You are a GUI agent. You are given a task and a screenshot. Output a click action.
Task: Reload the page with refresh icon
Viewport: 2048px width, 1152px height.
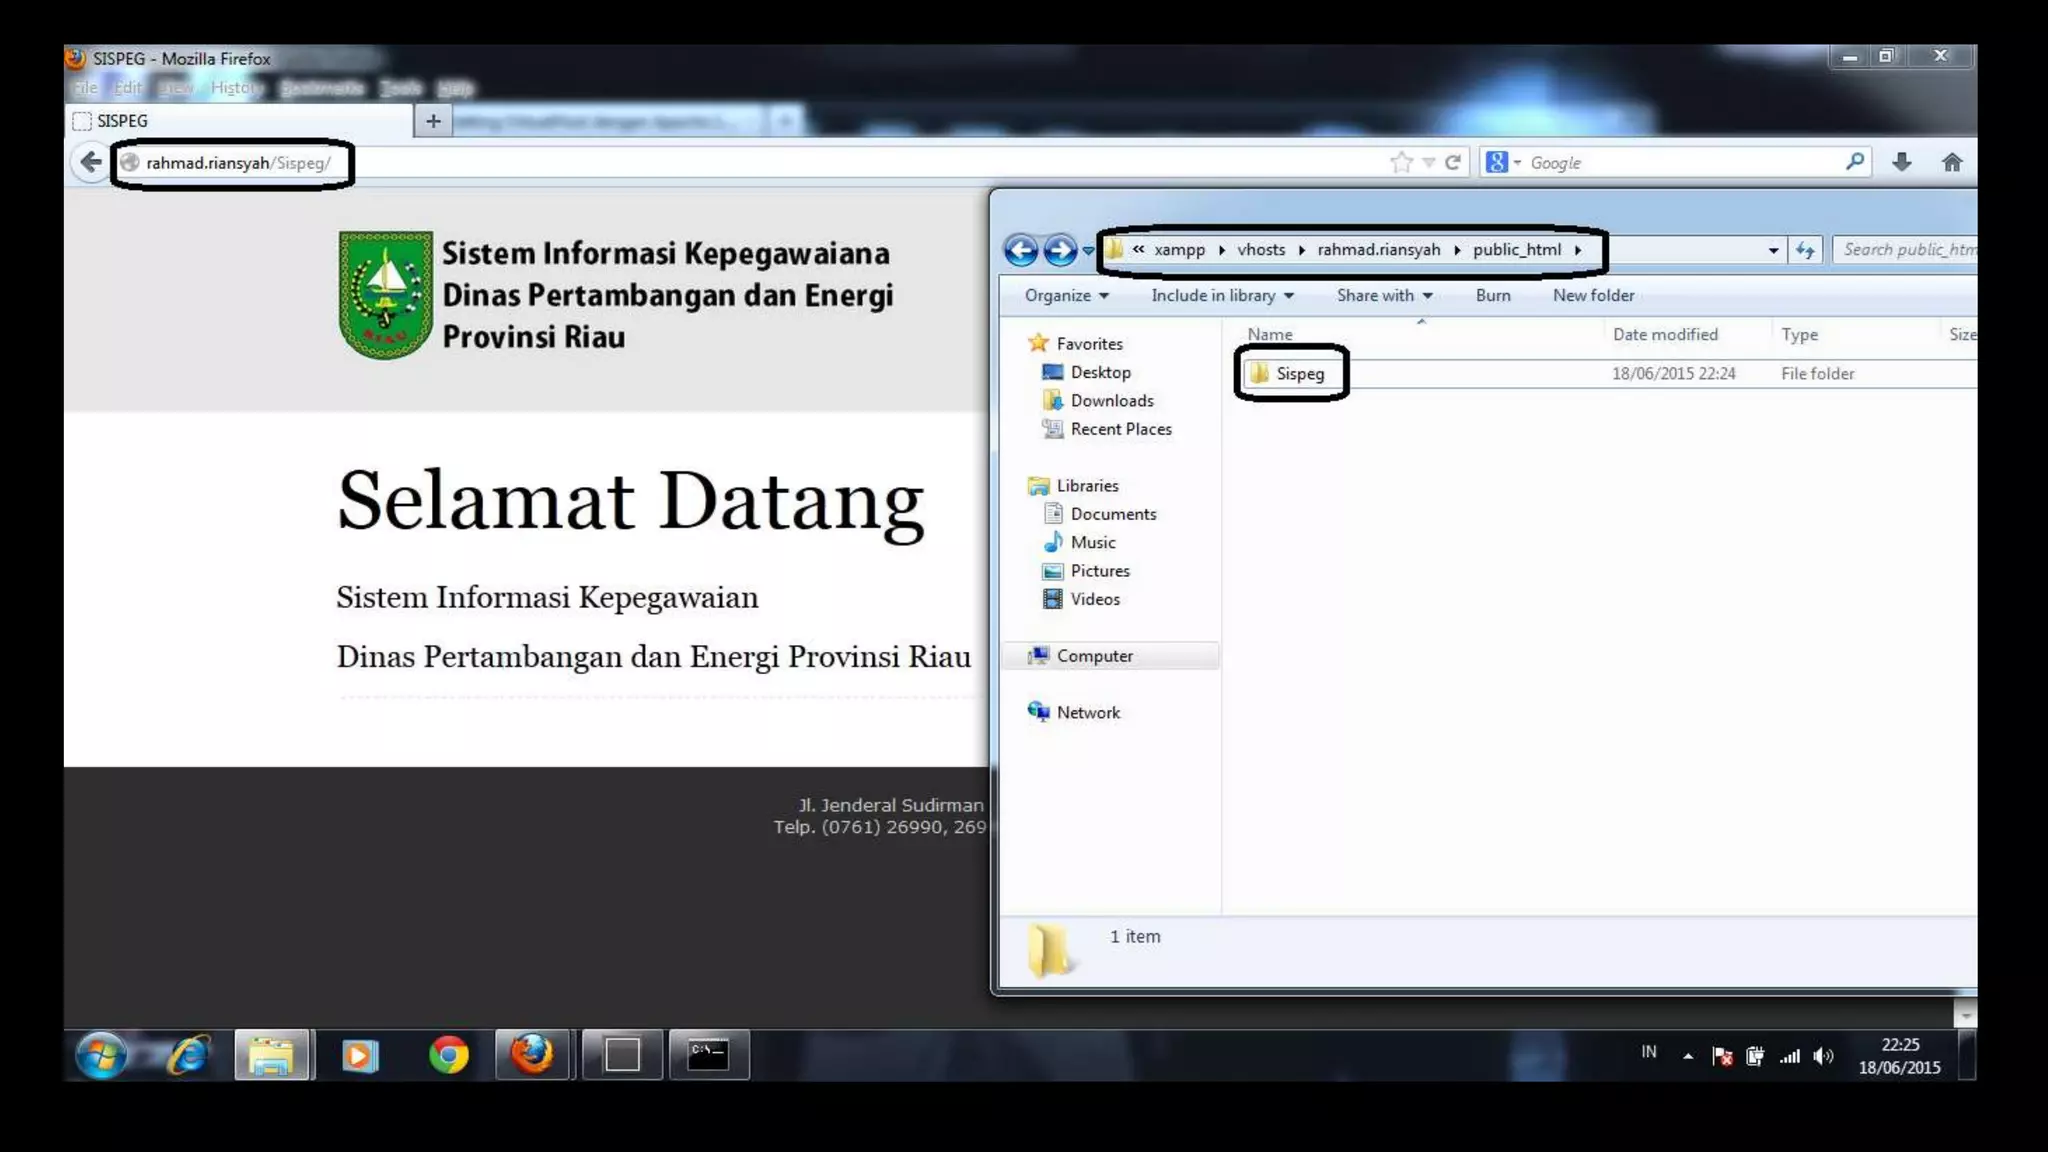(x=1453, y=162)
